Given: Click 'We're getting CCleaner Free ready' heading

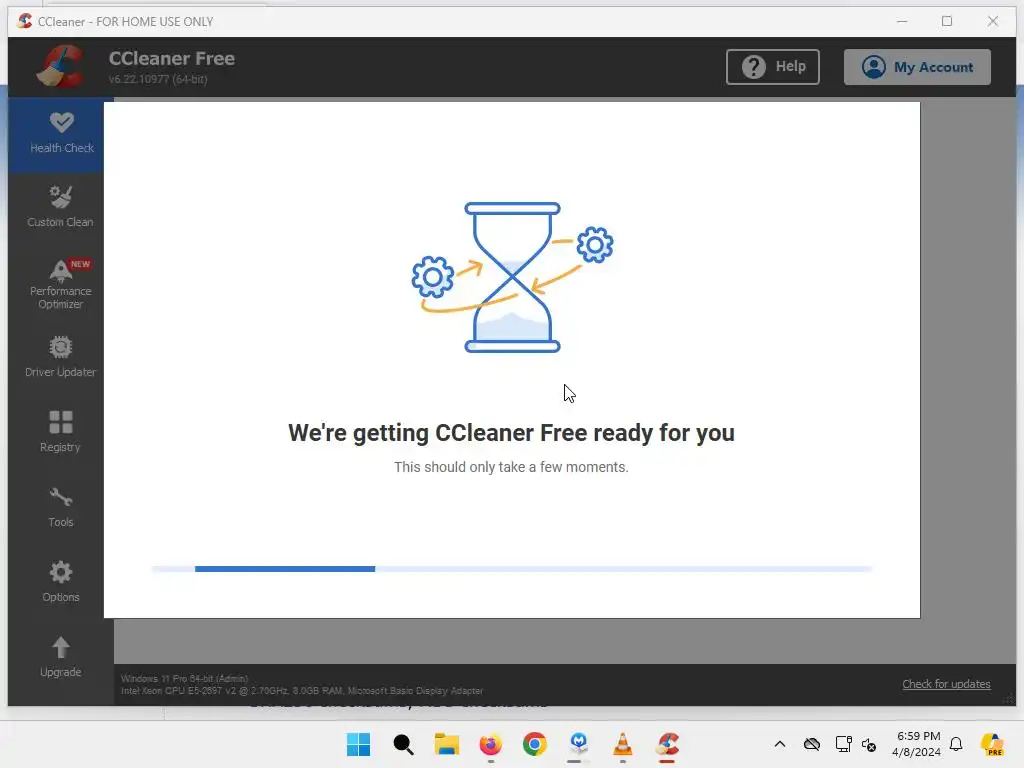Looking at the screenshot, I should [x=511, y=433].
